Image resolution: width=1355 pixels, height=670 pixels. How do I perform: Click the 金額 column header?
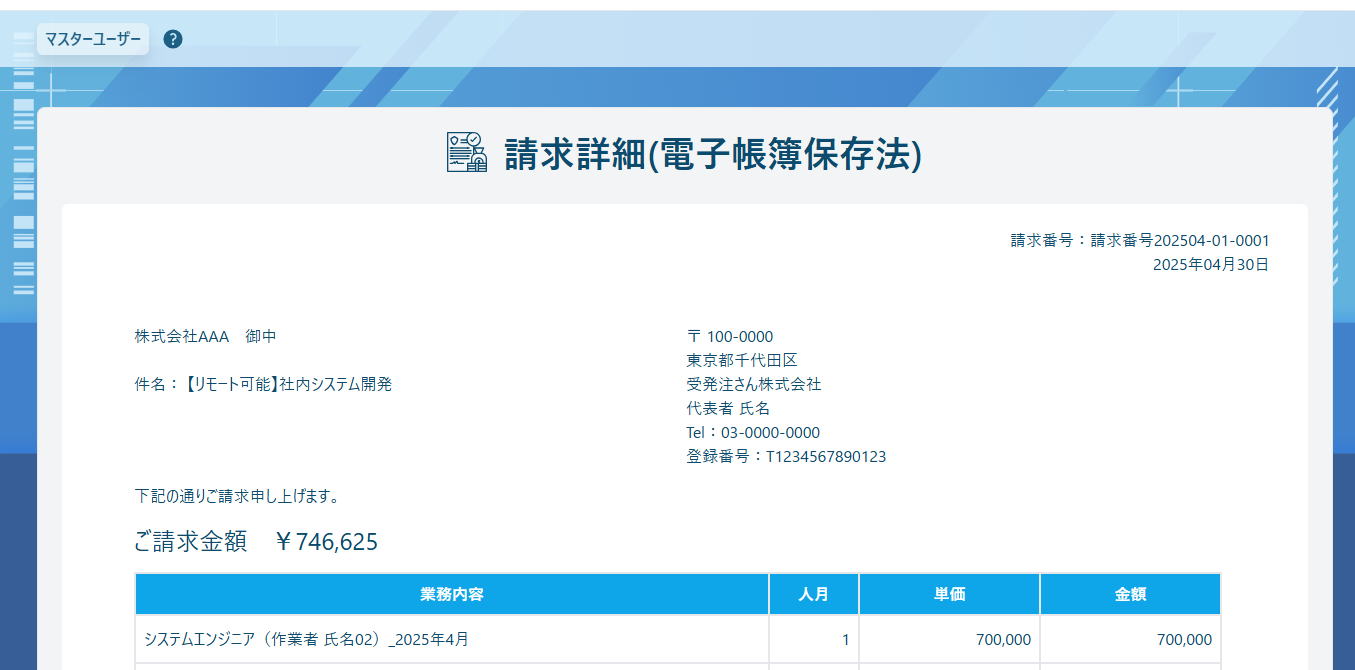pyautogui.click(x=1130, y=594)
